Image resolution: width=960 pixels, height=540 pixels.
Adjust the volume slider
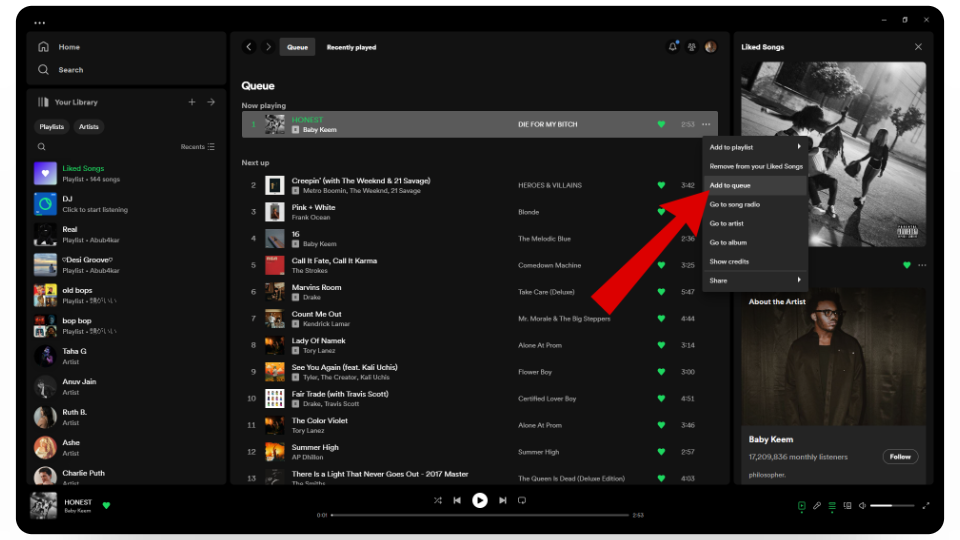(x=892, y=506)
